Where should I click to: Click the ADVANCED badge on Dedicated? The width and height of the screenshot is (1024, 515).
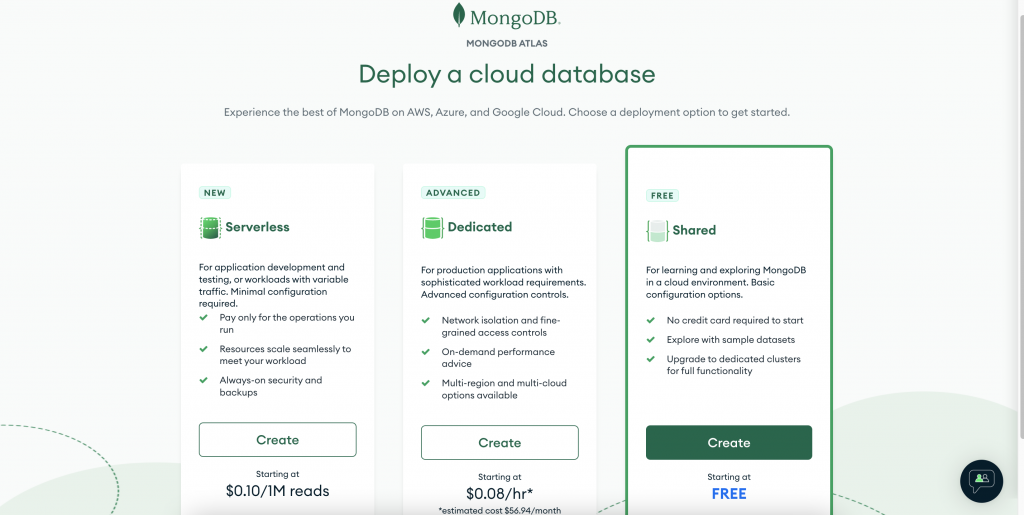pos(453,193)
